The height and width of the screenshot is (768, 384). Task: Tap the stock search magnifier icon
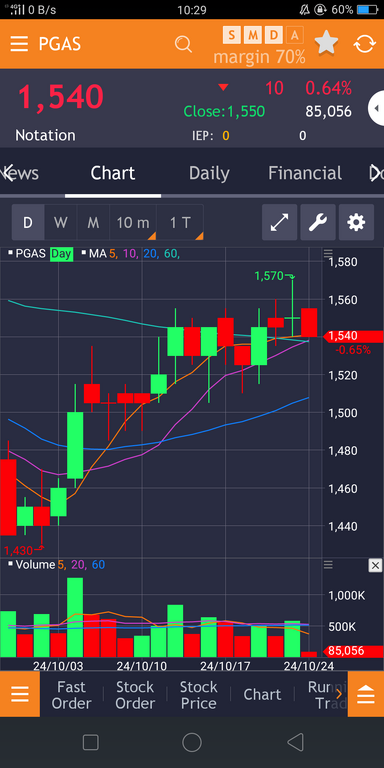(x=183, y=44)
